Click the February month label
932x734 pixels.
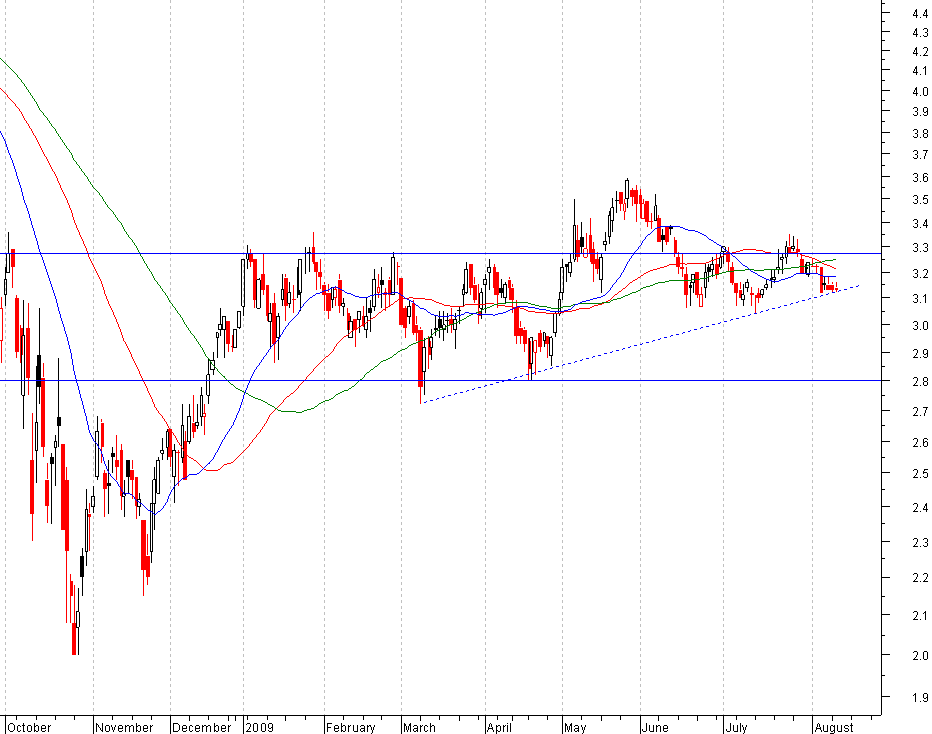pyautogui.click(x=351, y=727)
